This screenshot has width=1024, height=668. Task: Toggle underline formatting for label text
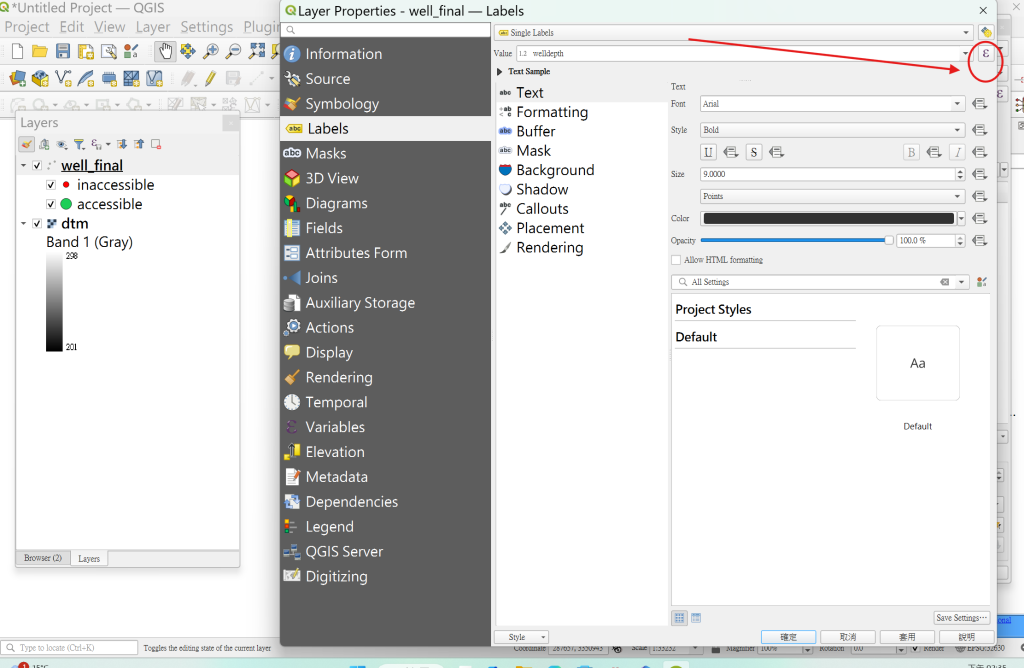[708, 151]
